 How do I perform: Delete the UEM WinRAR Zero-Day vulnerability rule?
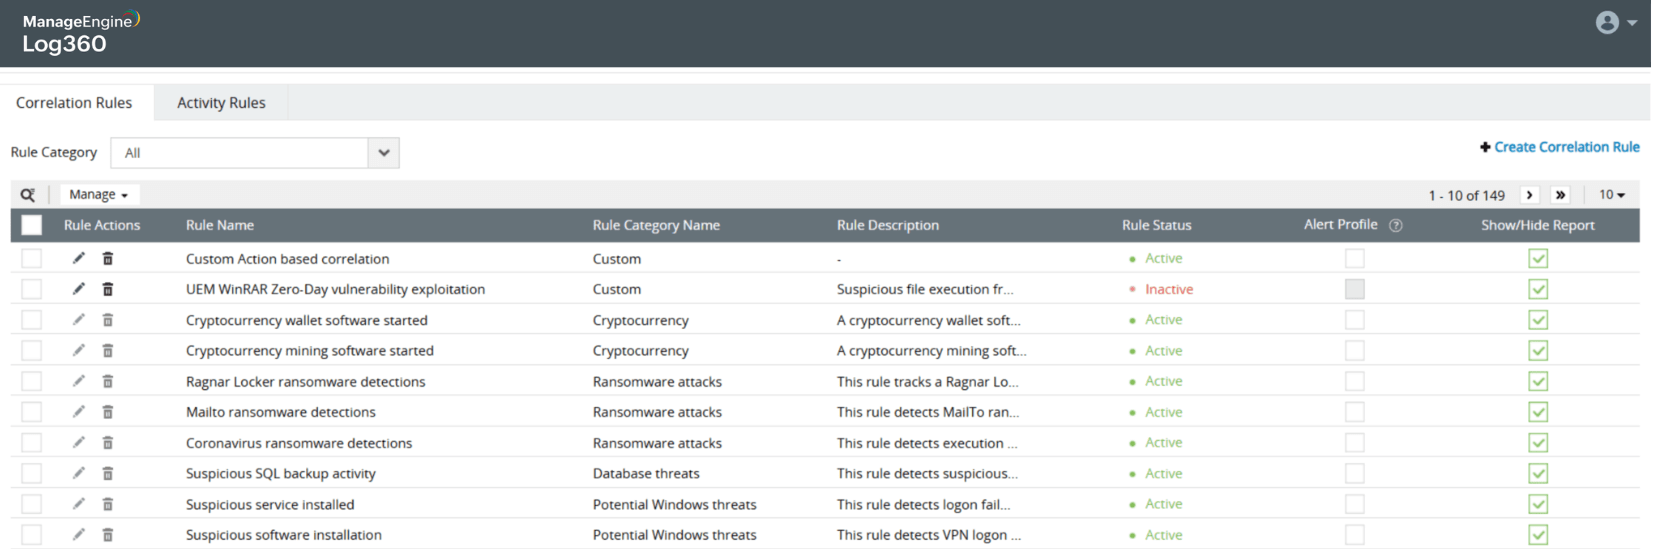click(x=108, y=289)
